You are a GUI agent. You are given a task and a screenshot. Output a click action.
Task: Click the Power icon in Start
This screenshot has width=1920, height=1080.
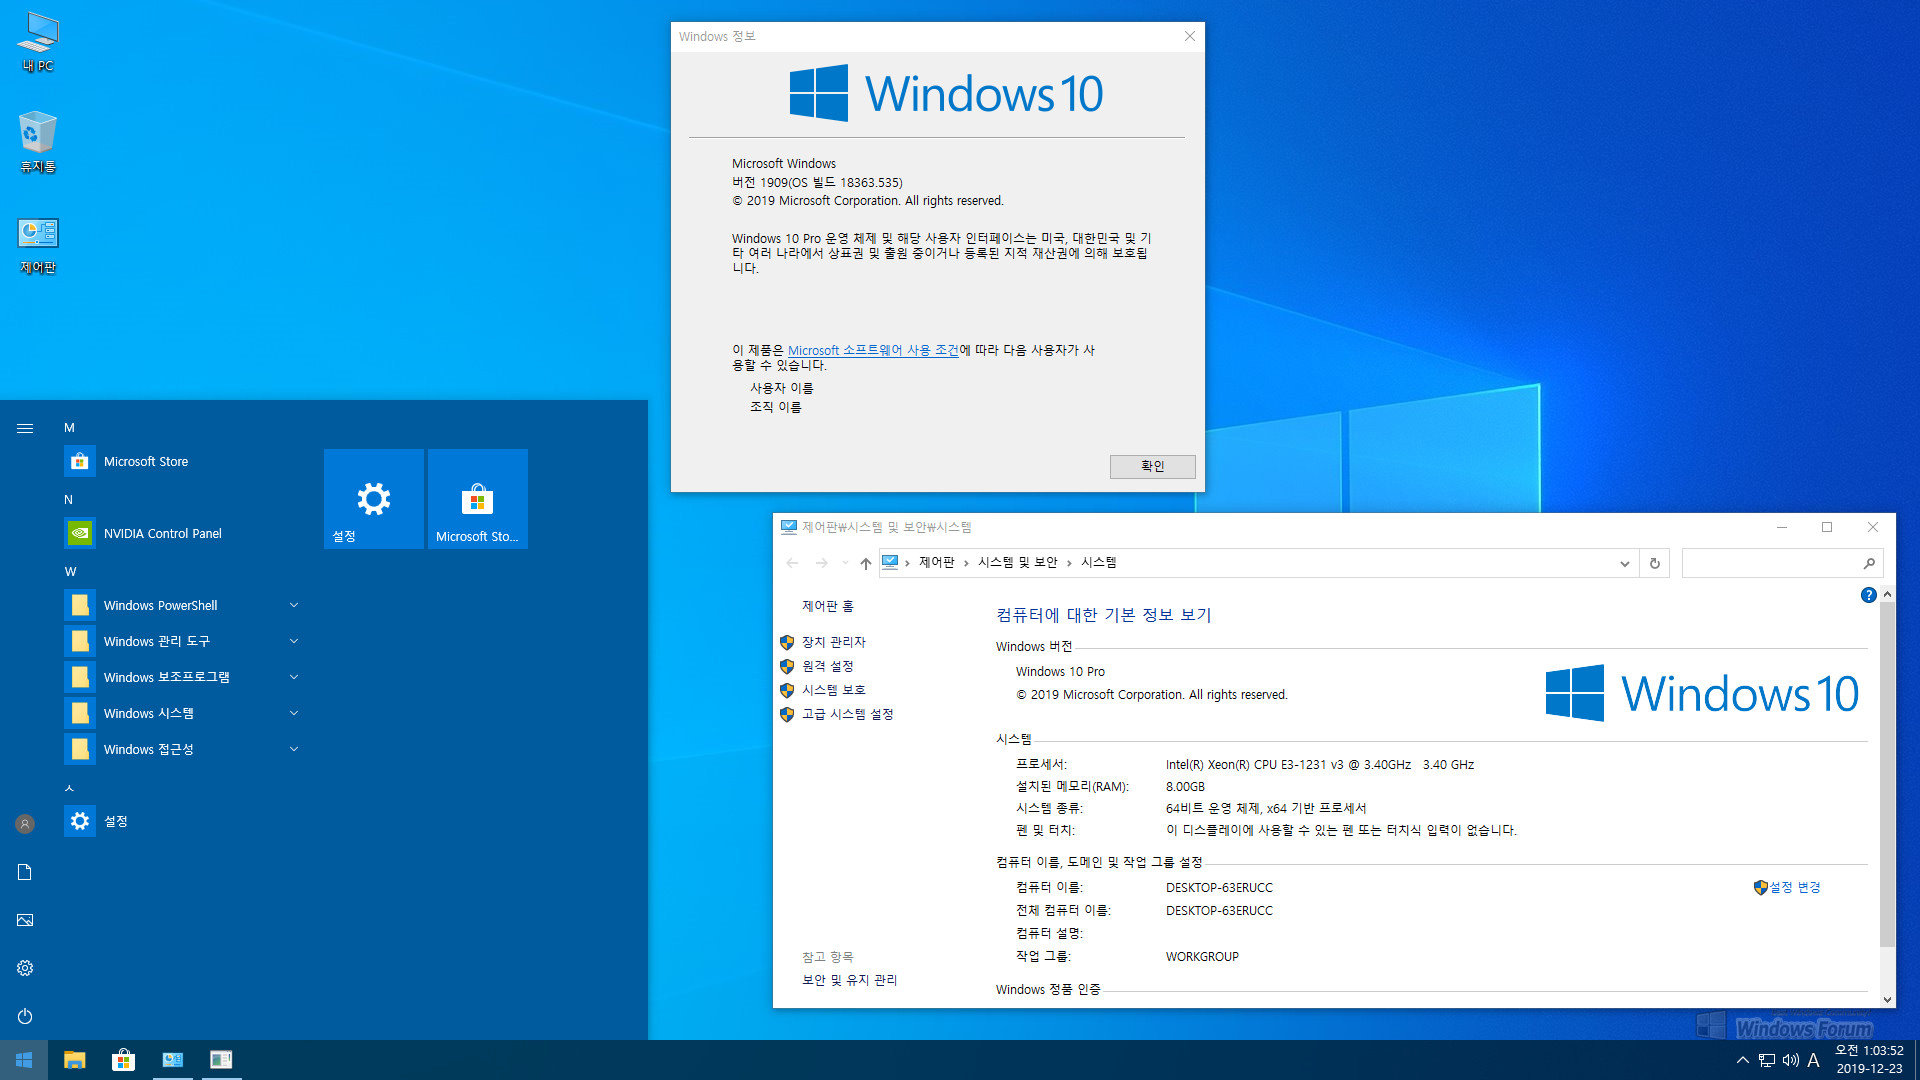click(x=25, y=1016)
